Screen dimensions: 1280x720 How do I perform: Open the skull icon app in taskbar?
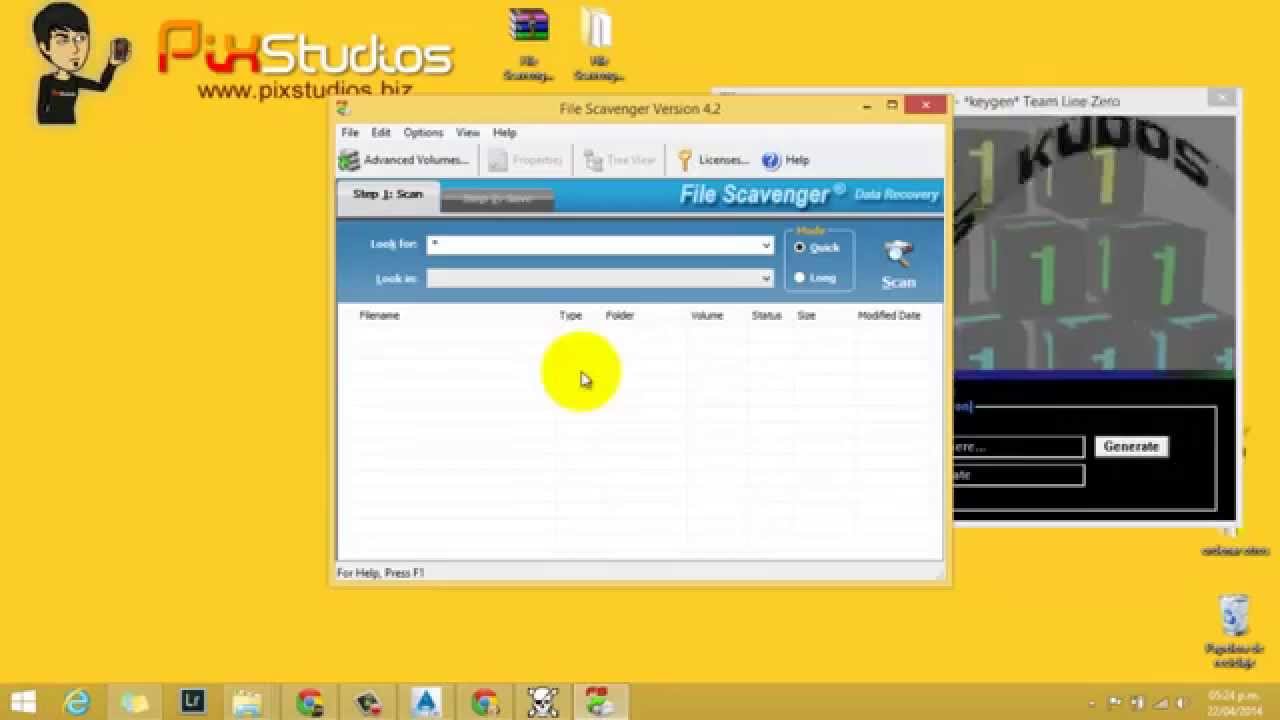click(x=543, y=702)
